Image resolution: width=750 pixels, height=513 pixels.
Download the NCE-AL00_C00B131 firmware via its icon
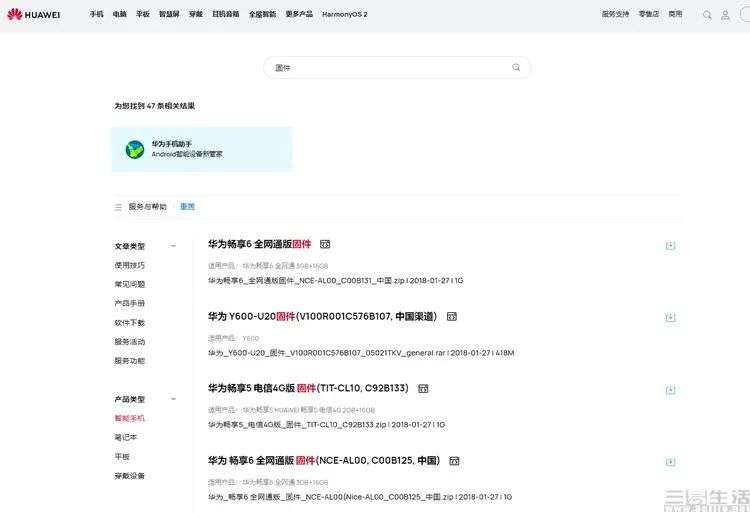[x=670, y=245]
